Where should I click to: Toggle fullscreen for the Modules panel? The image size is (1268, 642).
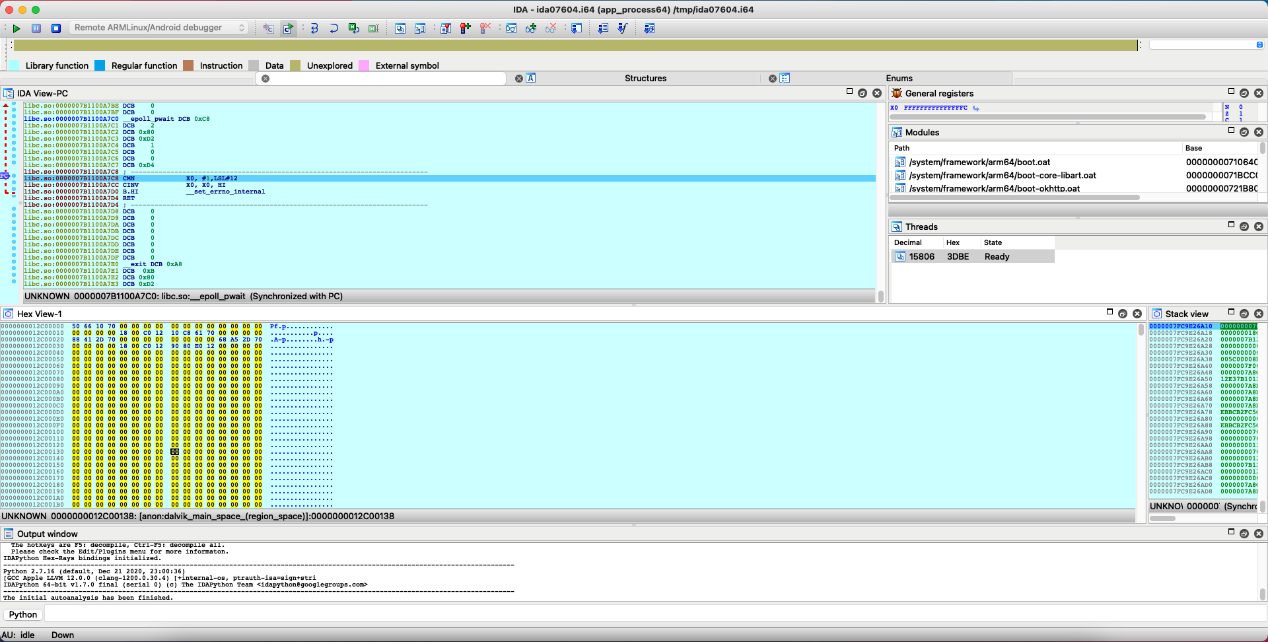pyautogui.click(x=1231, y=132)
